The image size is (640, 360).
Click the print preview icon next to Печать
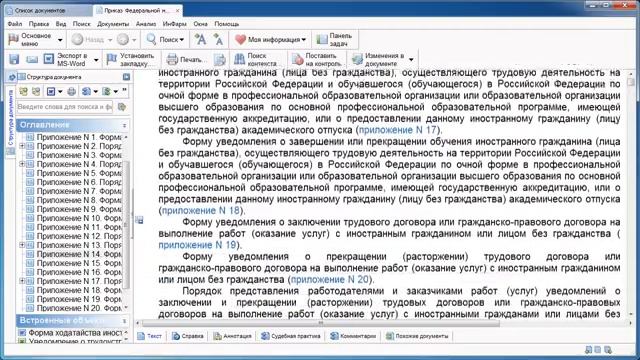220,60
